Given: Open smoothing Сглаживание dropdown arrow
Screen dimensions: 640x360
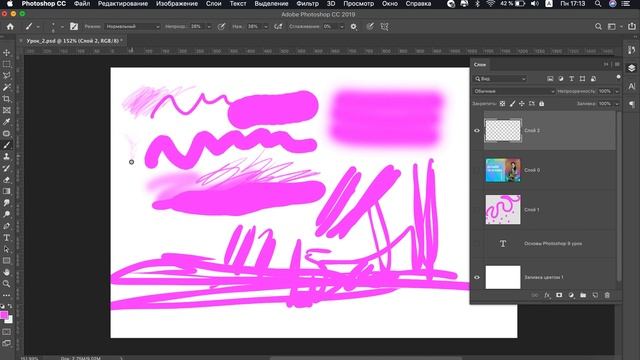Looking at the screenshot, I should [342, 27].
